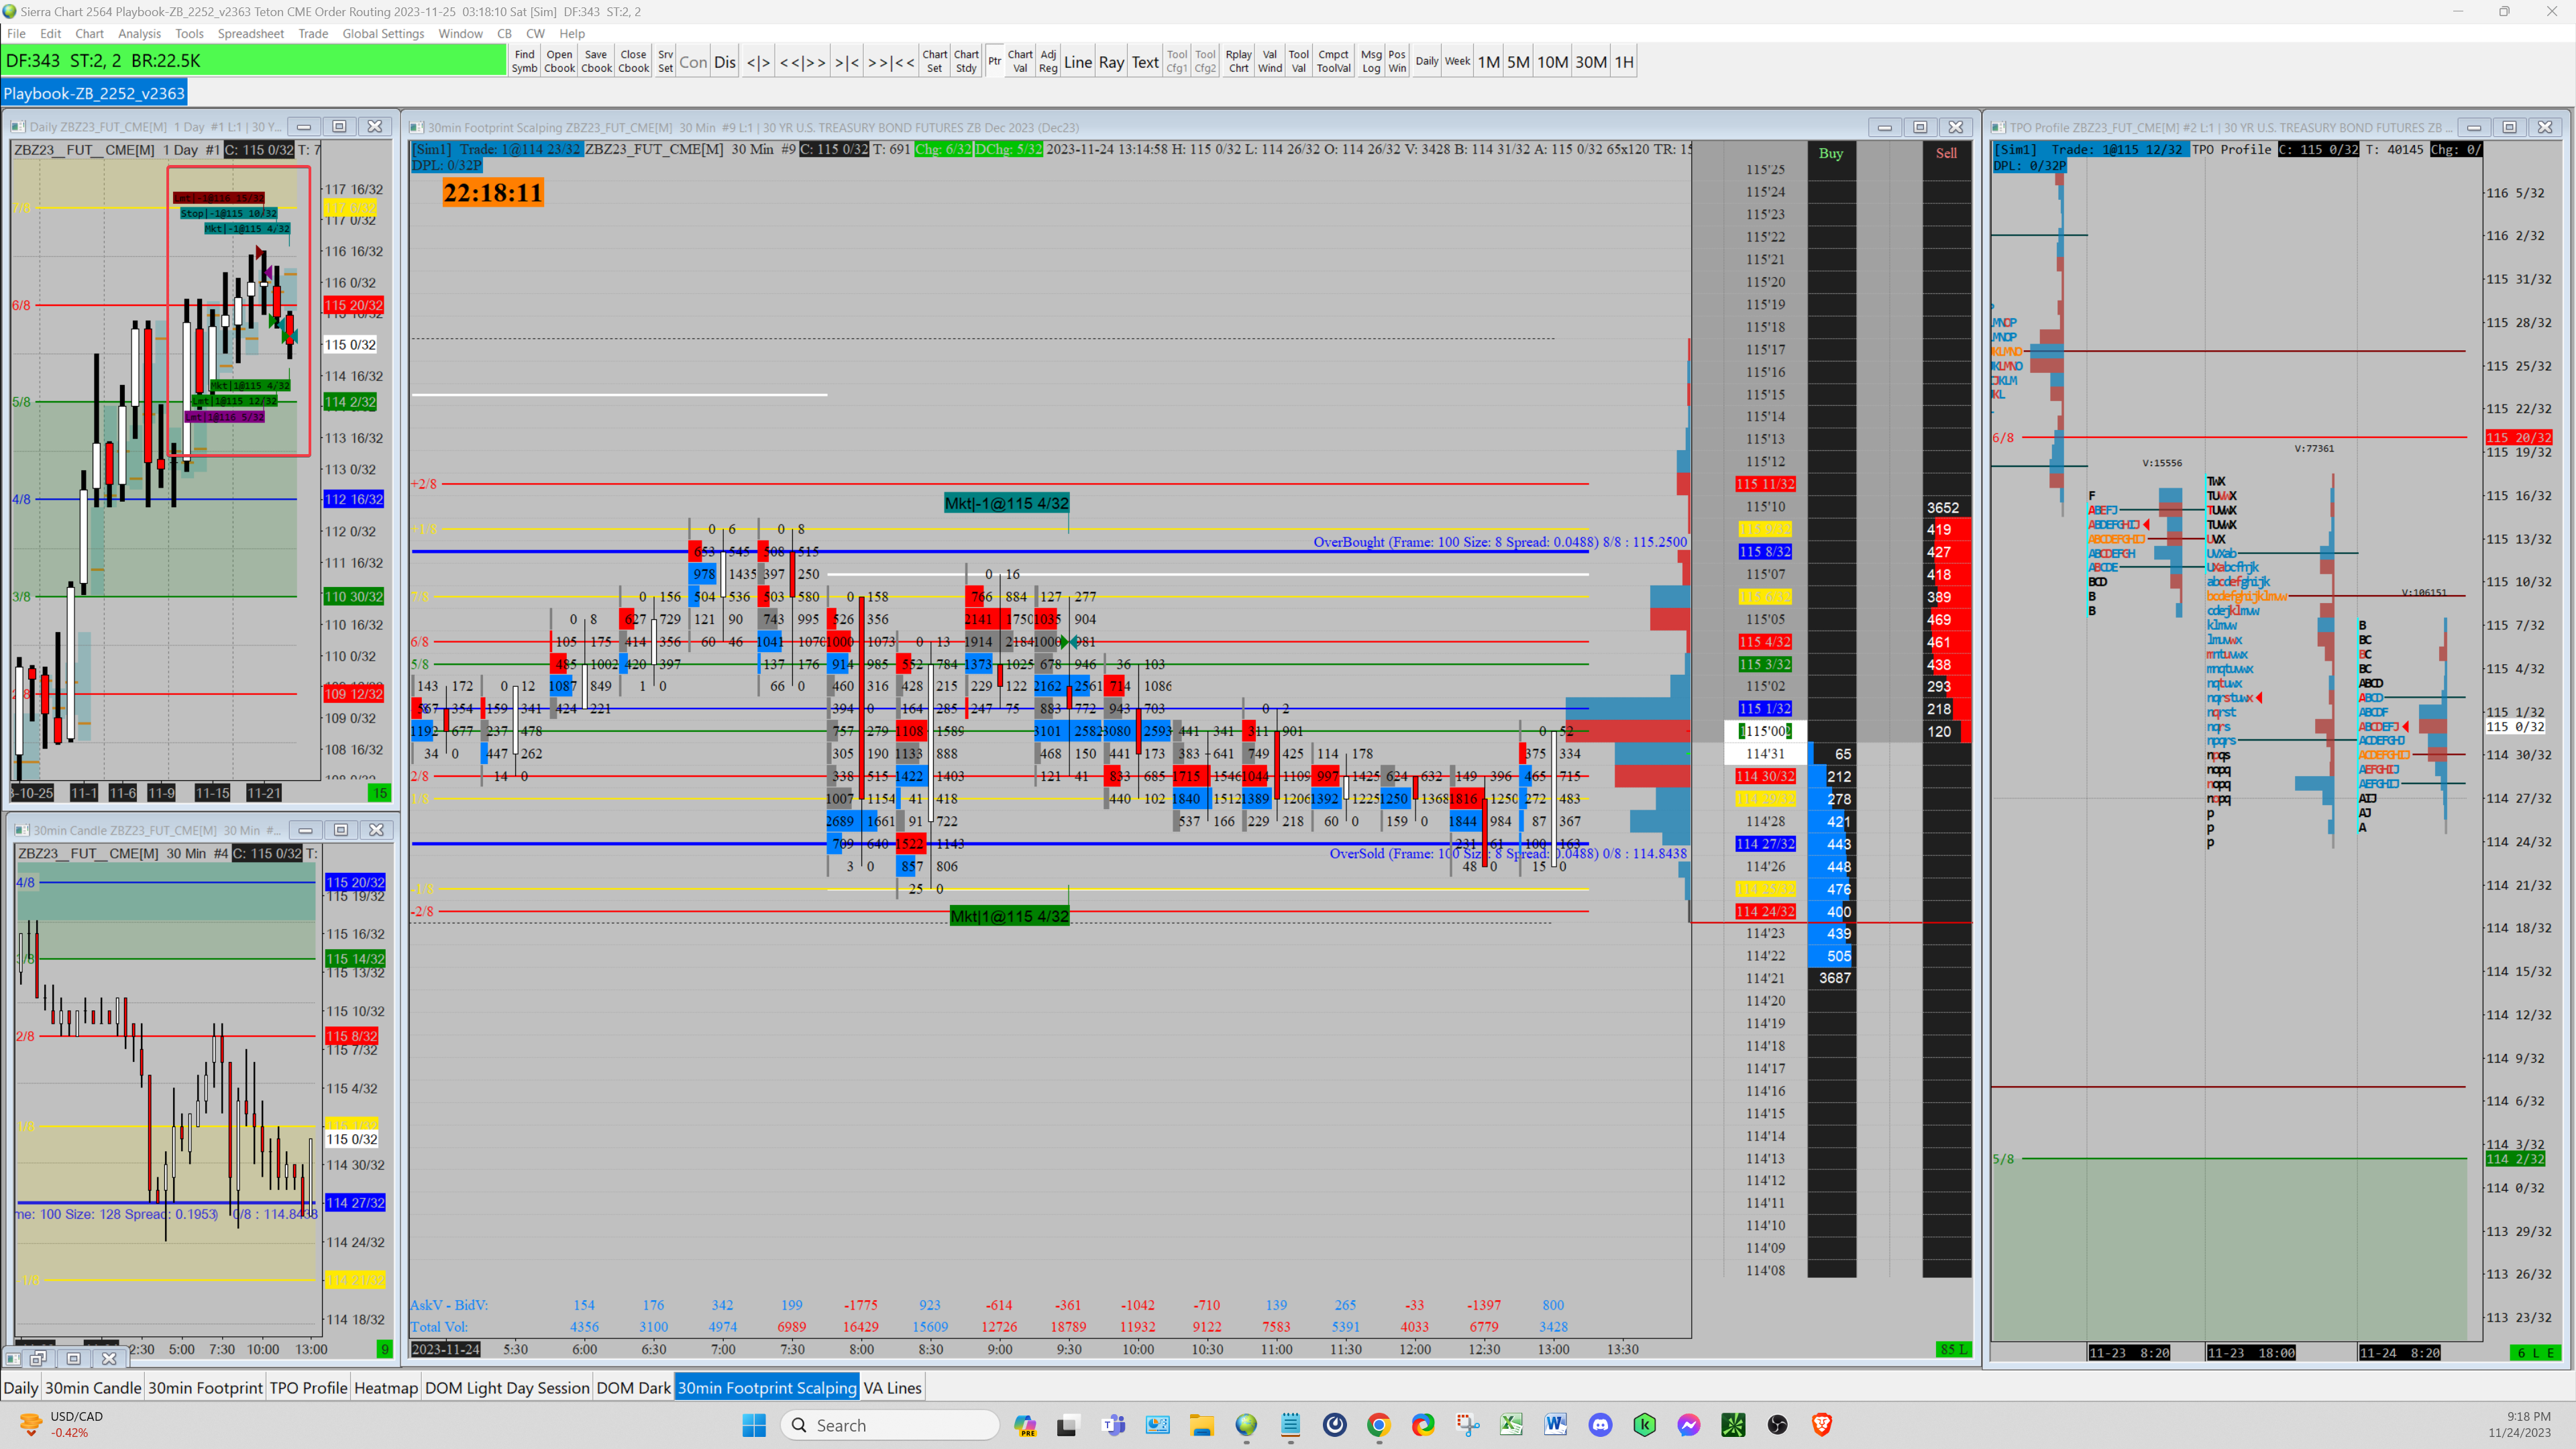This screenshot has height=1449, width=2576.
Task: Toggle the Ptr pointer mode button
Action: pyautogui.click(x=994, y=61)
